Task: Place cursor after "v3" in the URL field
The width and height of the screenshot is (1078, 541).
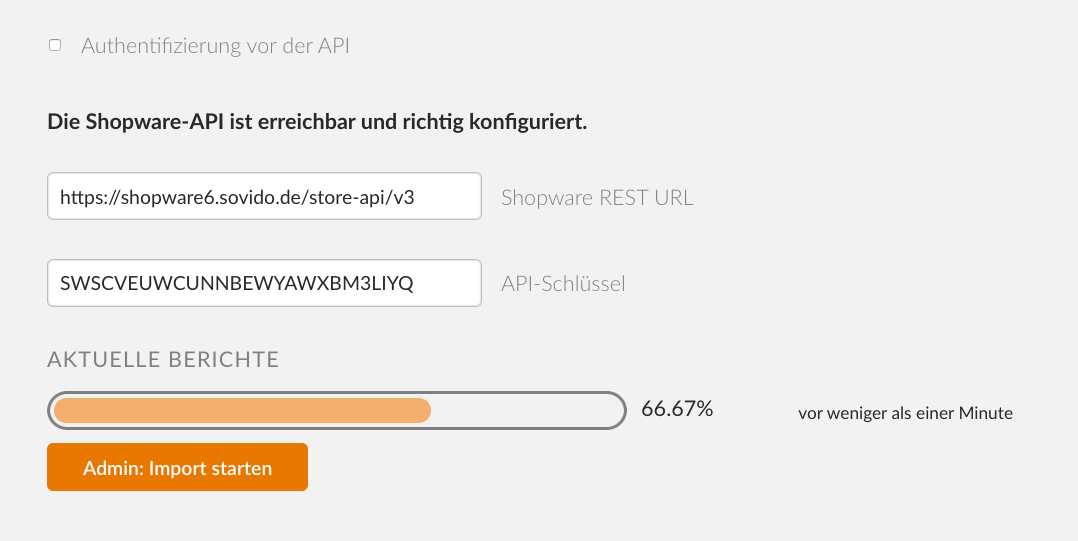Action: [x=415, y=198]
